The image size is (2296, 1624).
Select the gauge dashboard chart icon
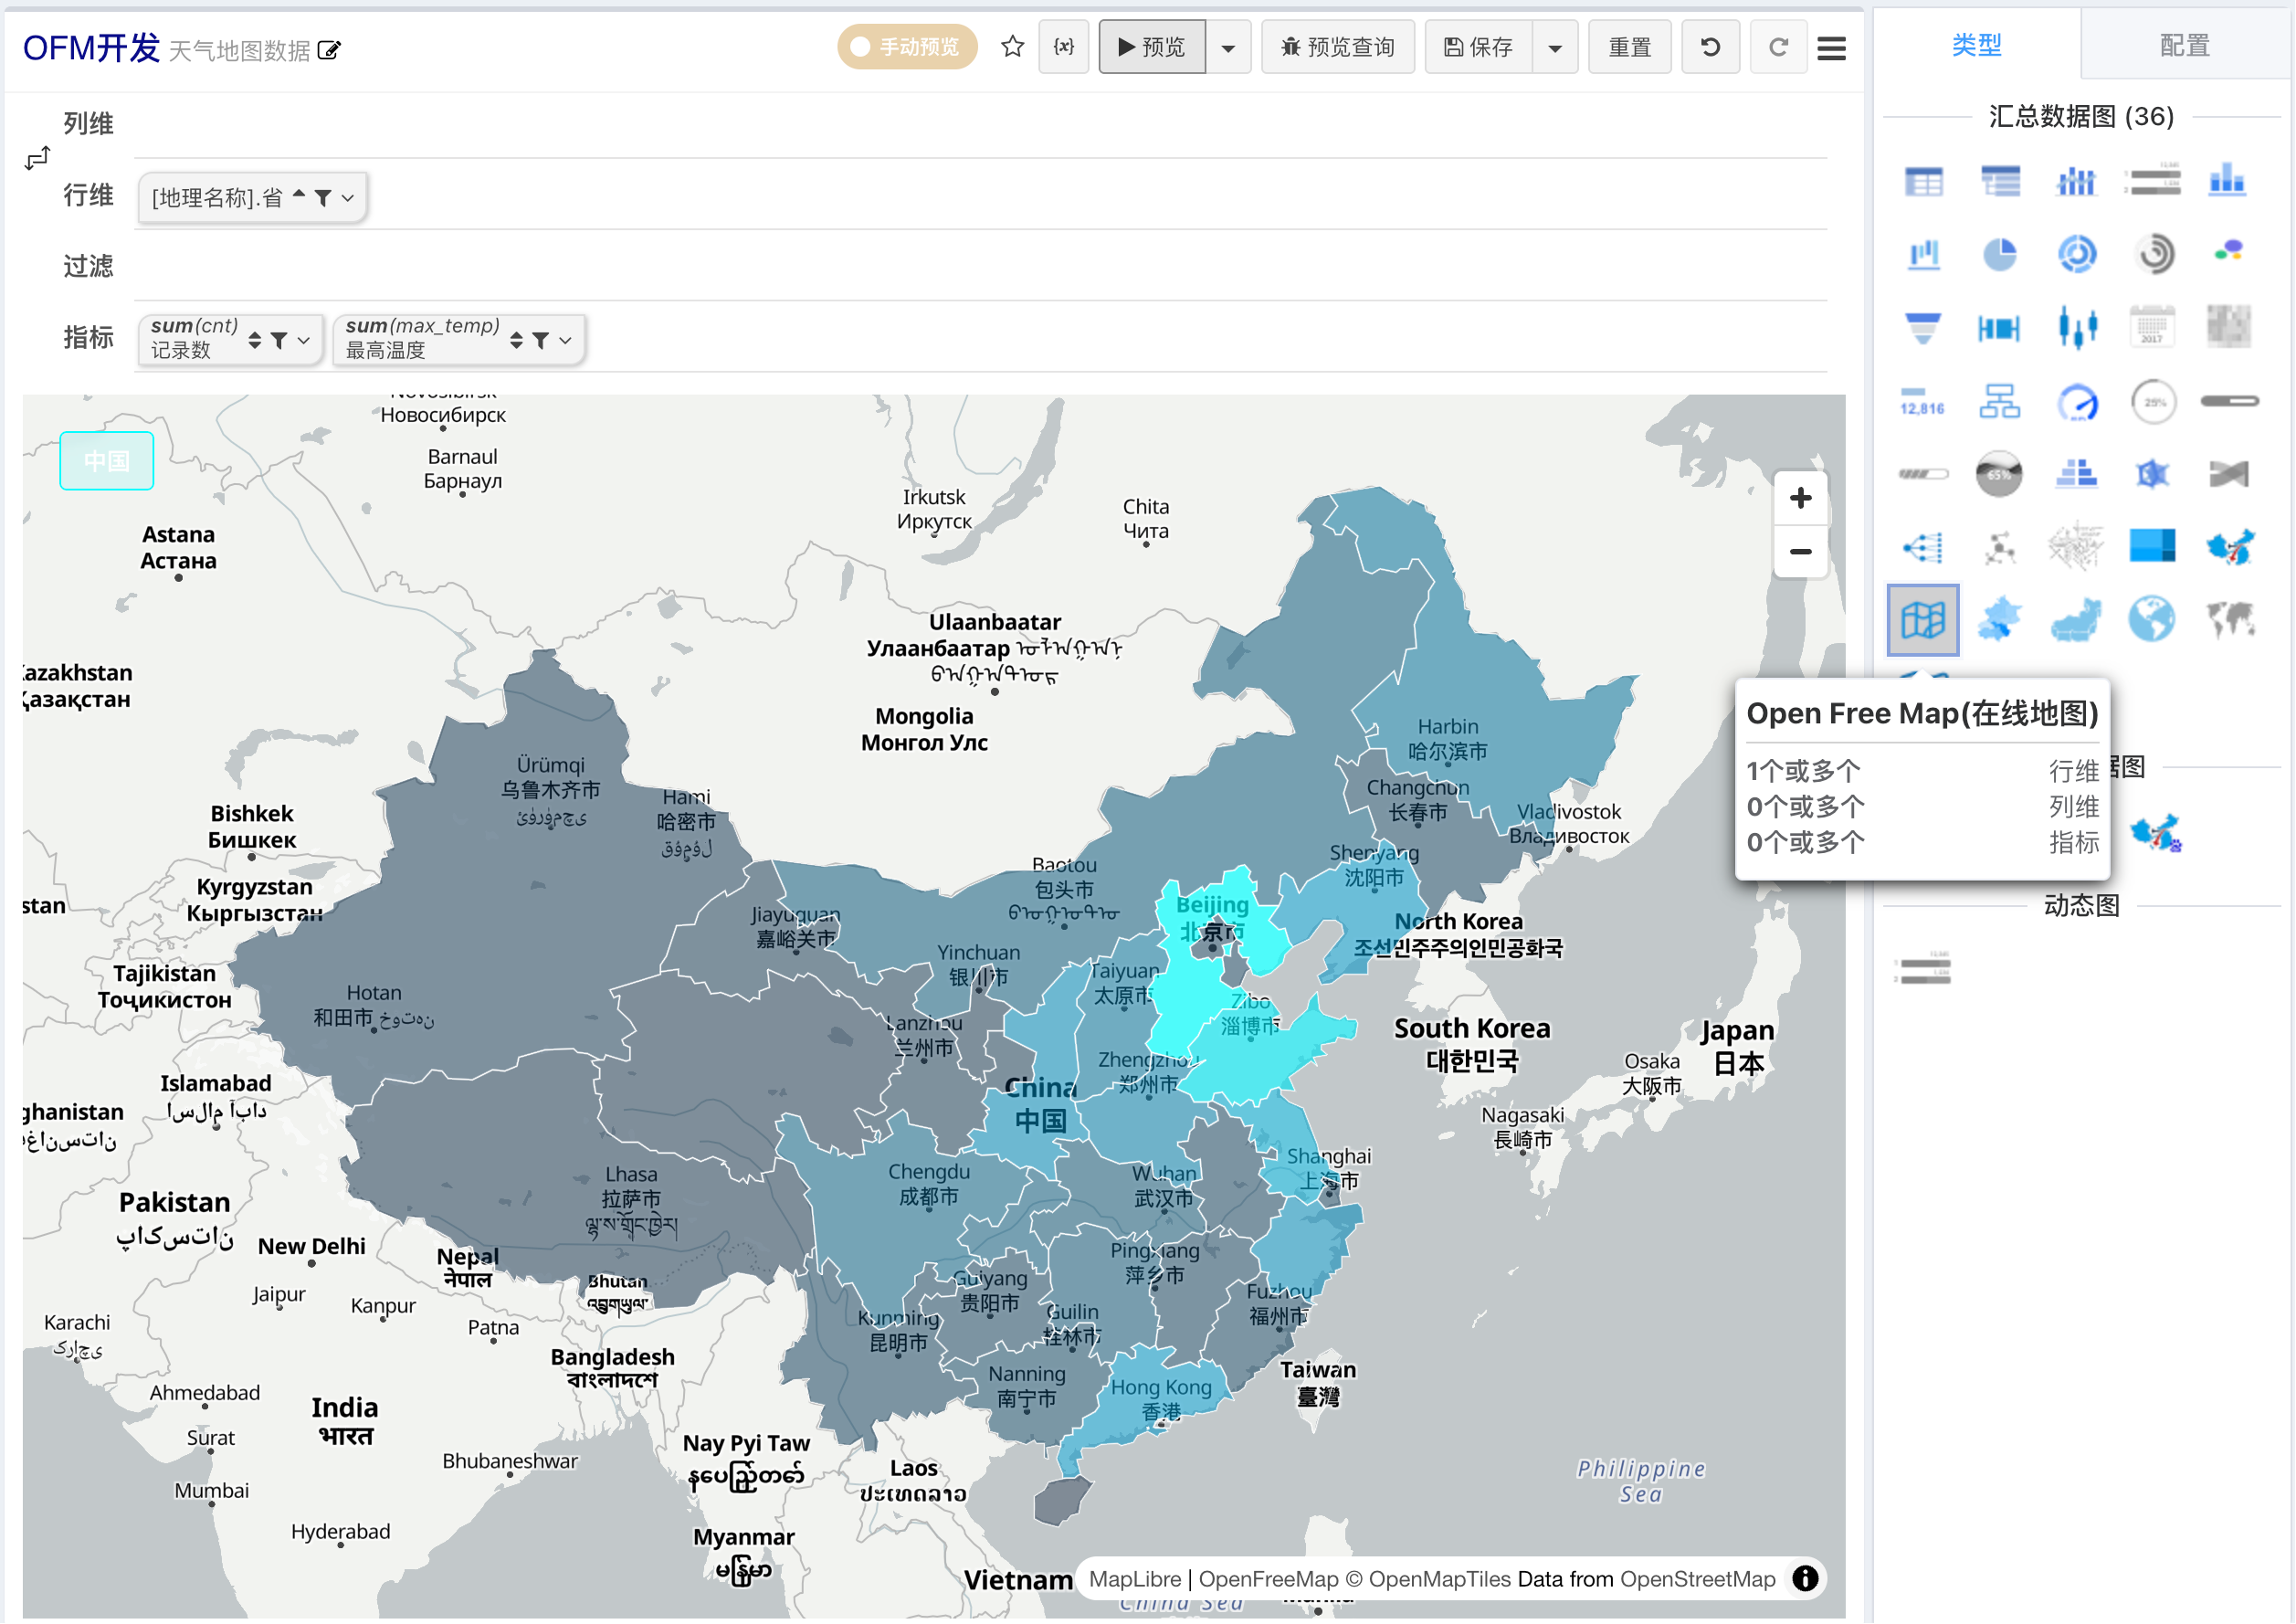point(2077,402)
